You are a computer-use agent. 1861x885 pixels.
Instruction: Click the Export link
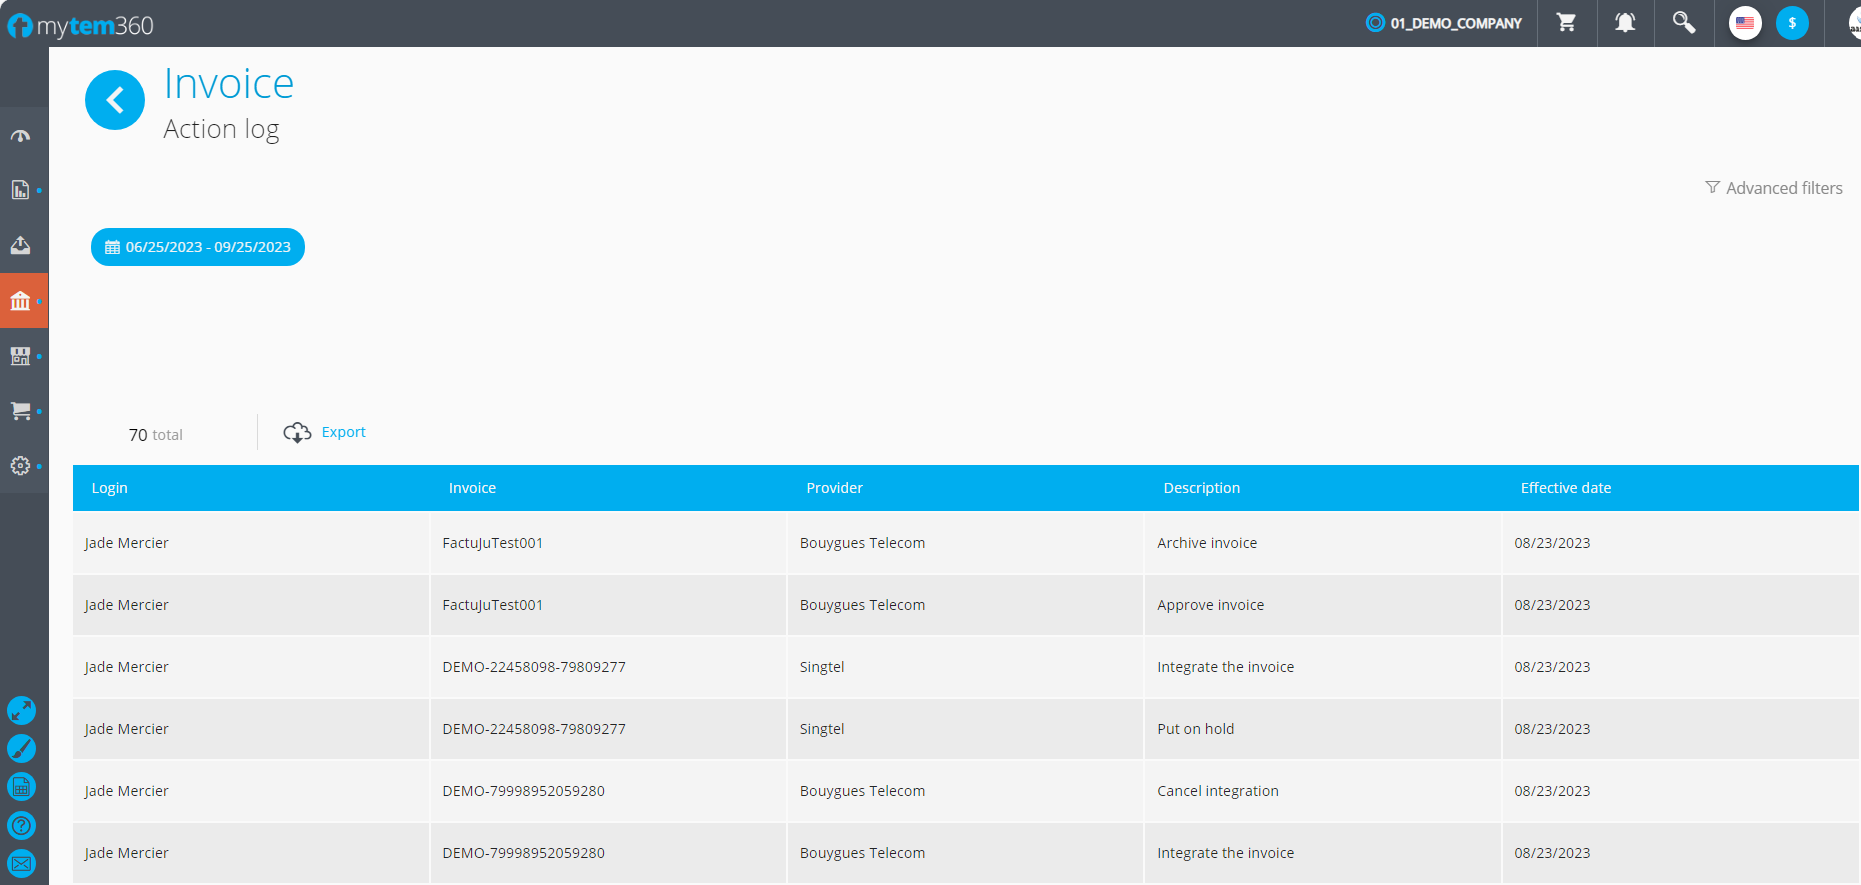tap(343, 432)
